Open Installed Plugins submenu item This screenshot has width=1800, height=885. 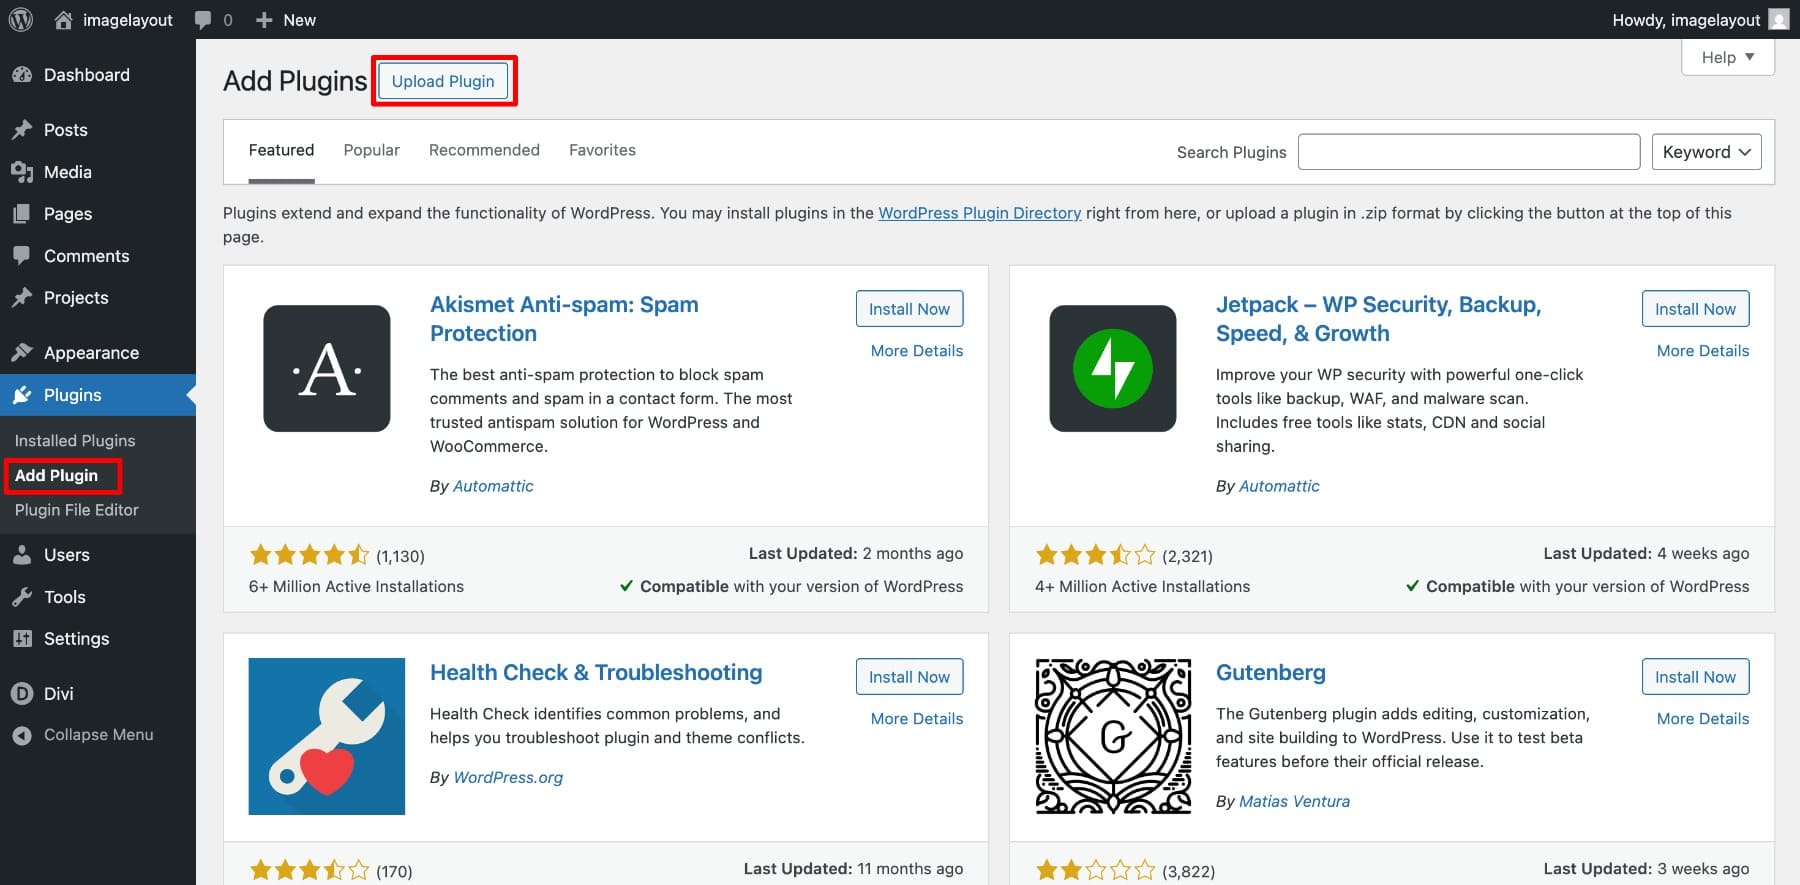75,441
